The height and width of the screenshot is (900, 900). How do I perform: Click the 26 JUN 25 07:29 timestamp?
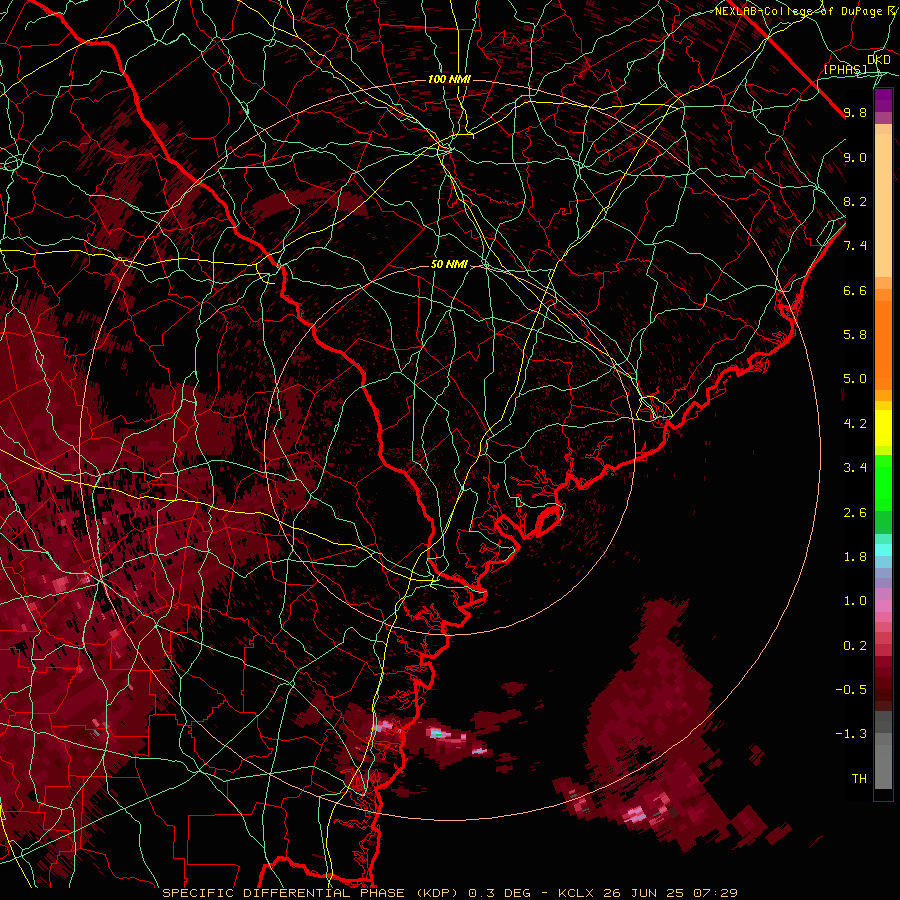670,893
